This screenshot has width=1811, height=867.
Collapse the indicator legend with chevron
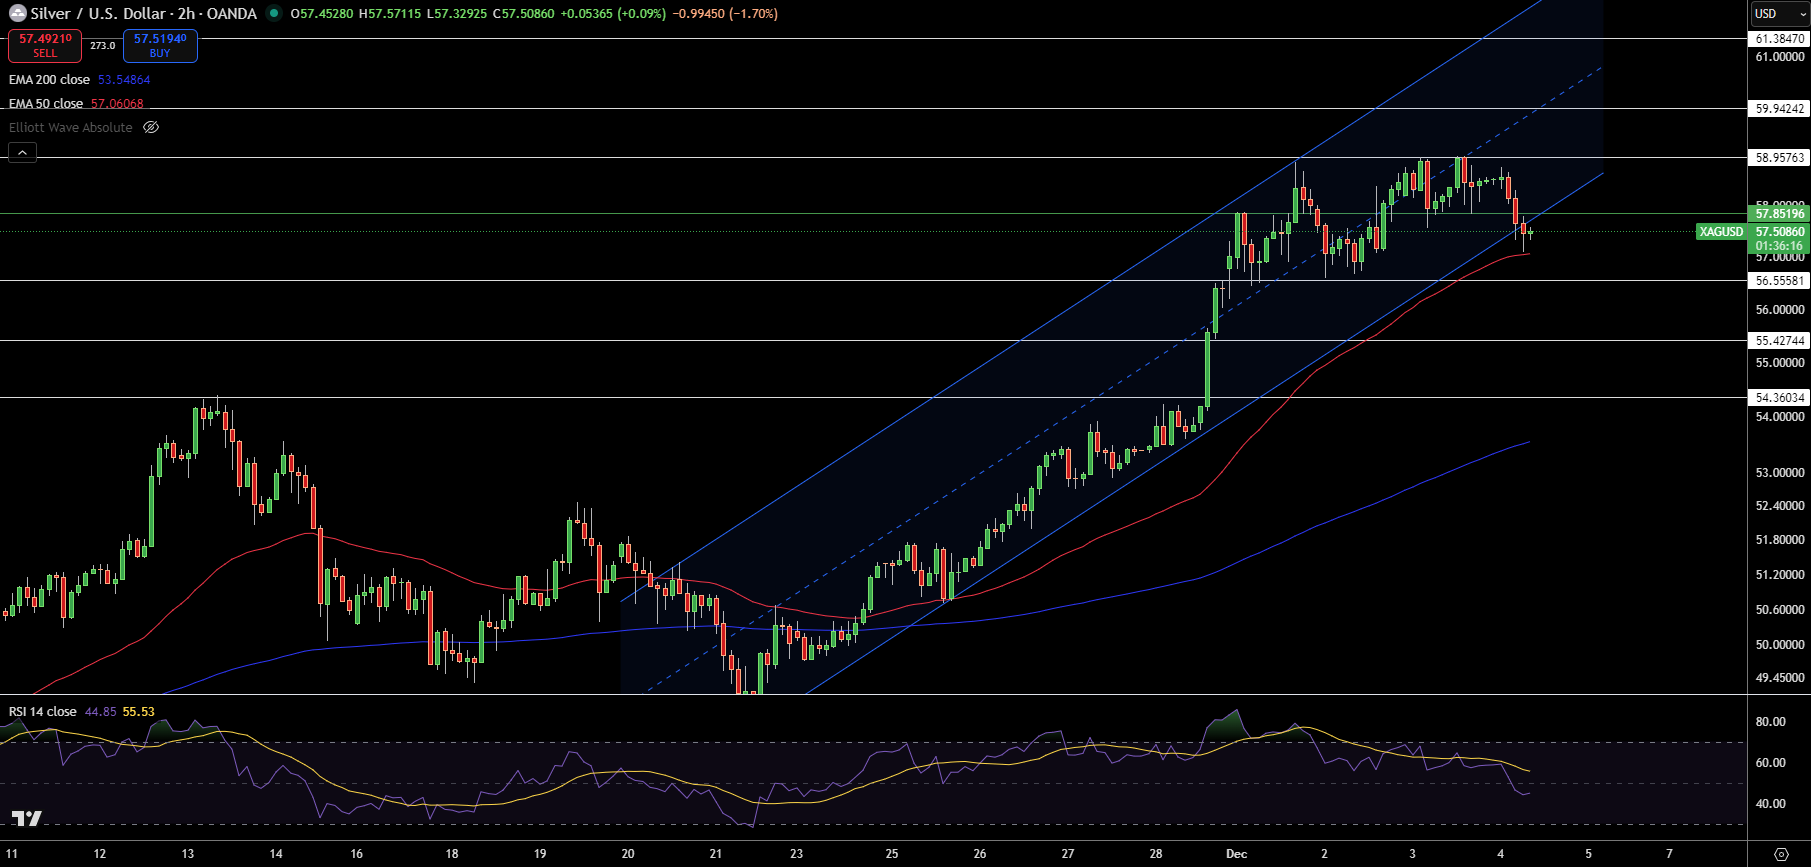pyautogui.click(x=23, y=152)
